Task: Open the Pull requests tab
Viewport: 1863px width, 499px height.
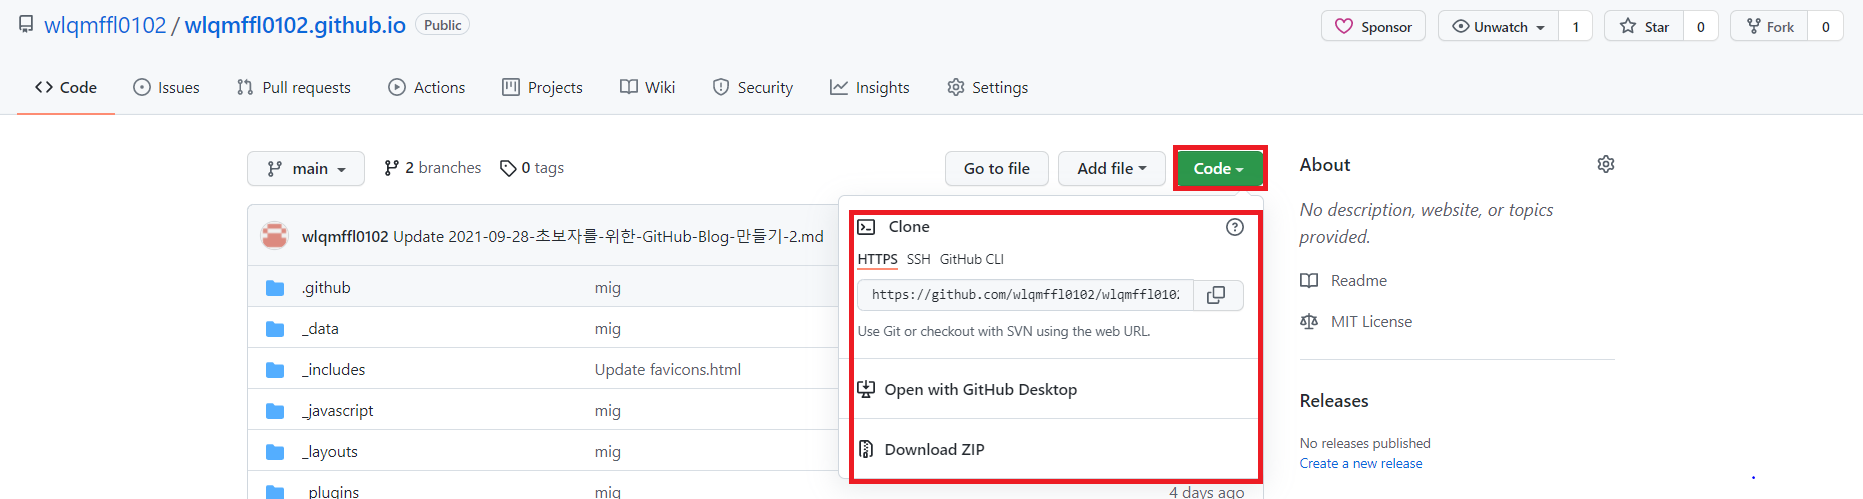Action: pyautogui.click(x=294, y=88)
